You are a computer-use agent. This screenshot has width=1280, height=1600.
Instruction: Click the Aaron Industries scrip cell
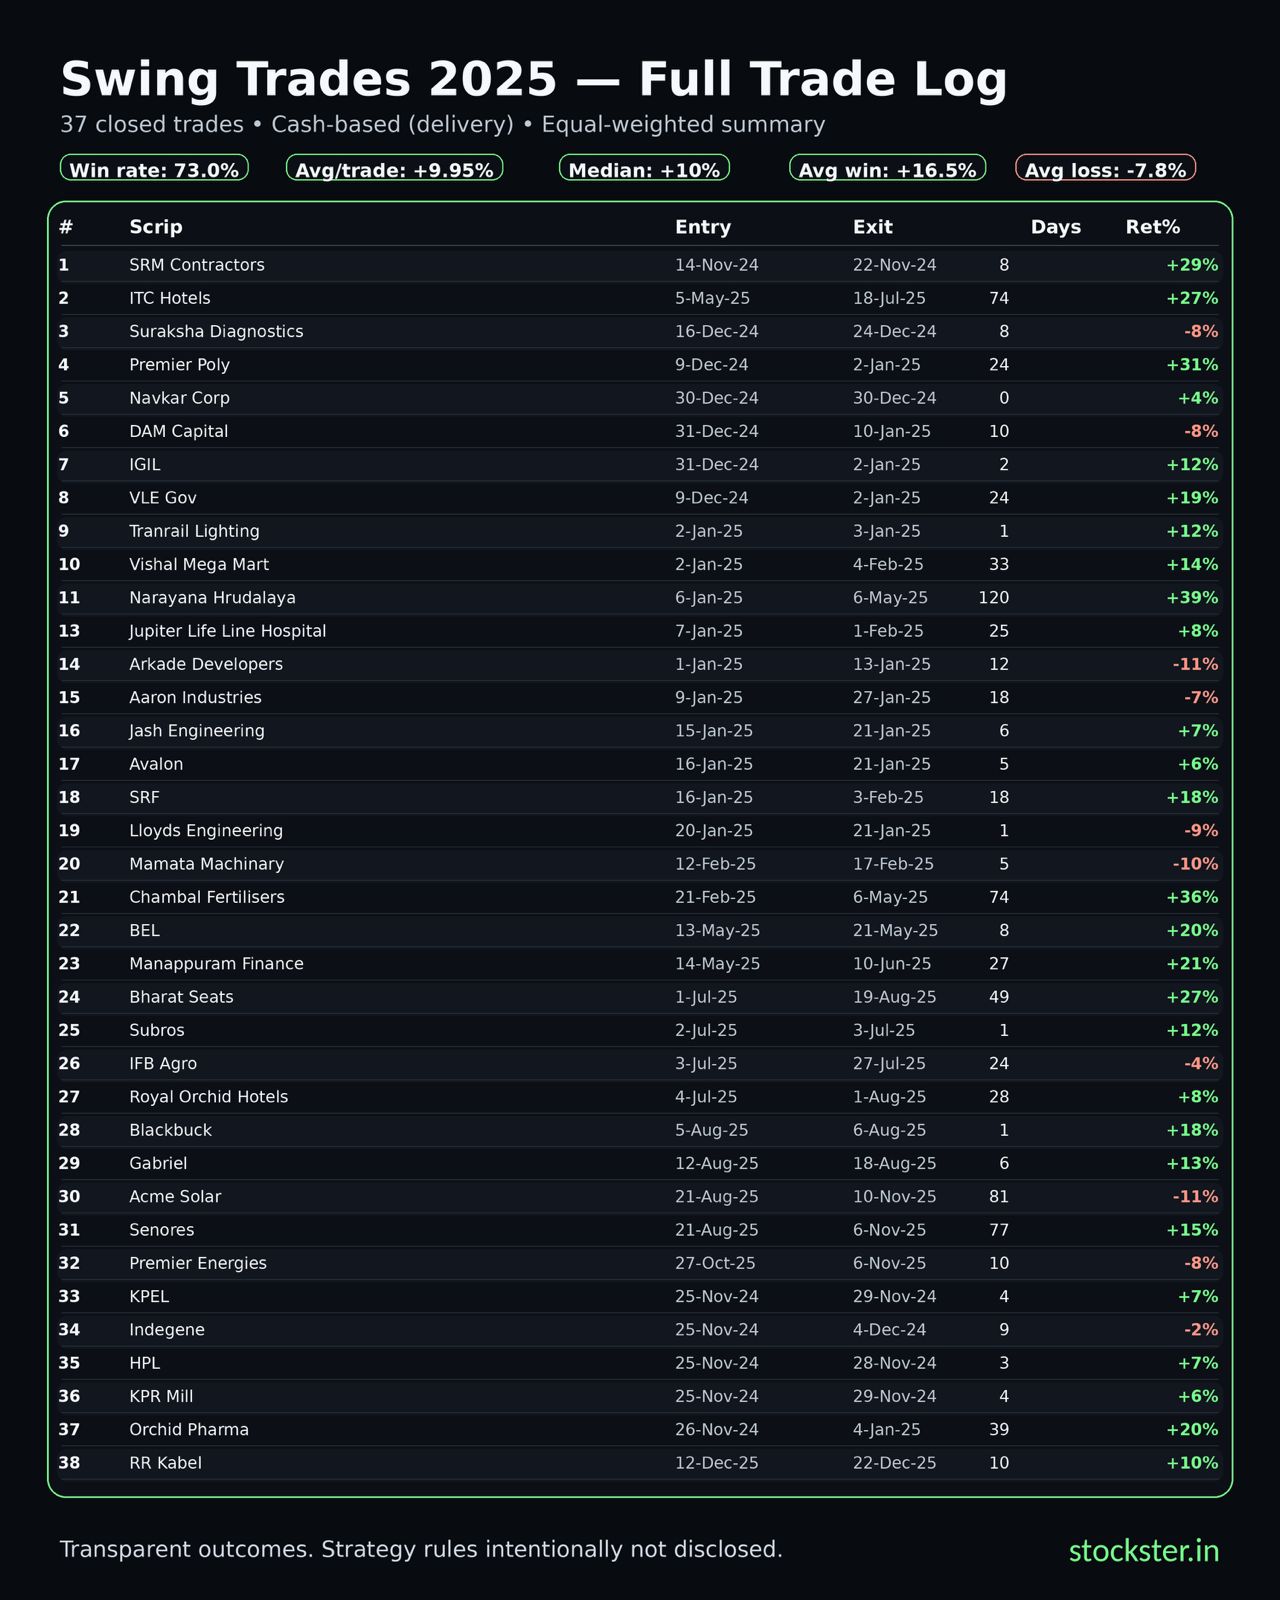(195, 697)
